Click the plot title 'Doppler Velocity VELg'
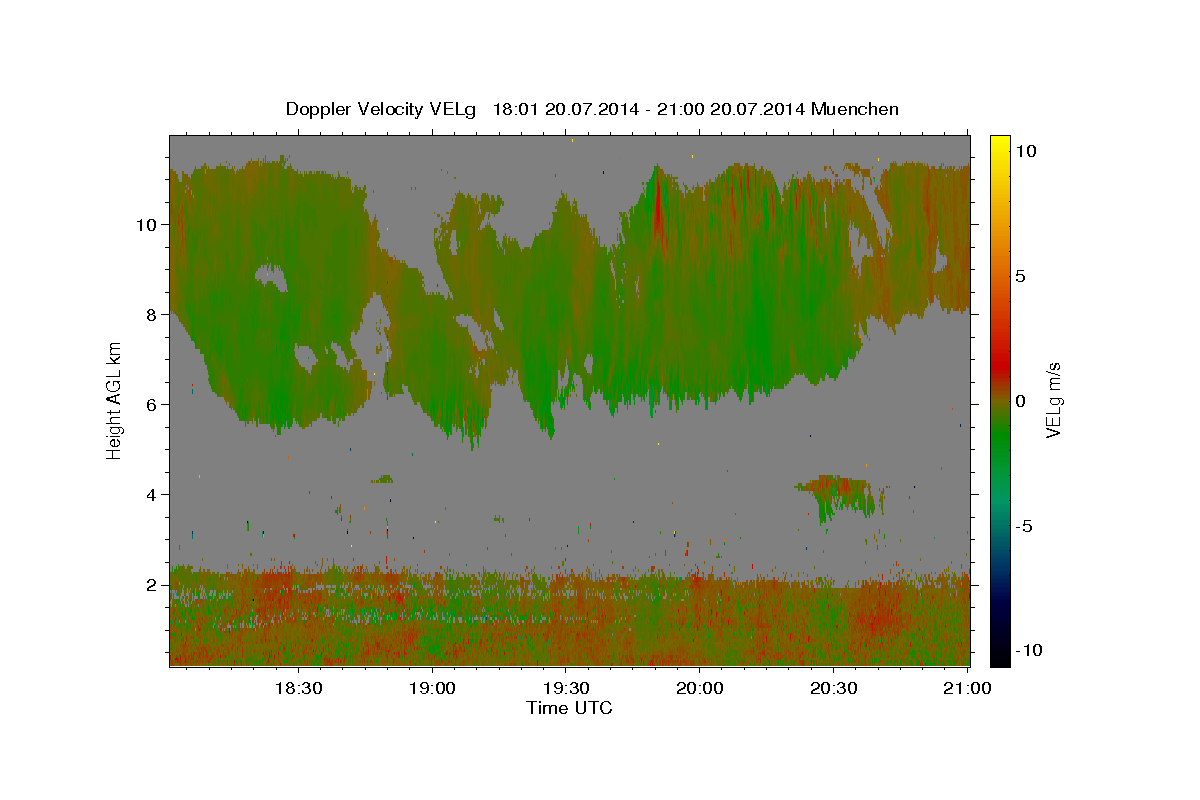 coord(382,109)
